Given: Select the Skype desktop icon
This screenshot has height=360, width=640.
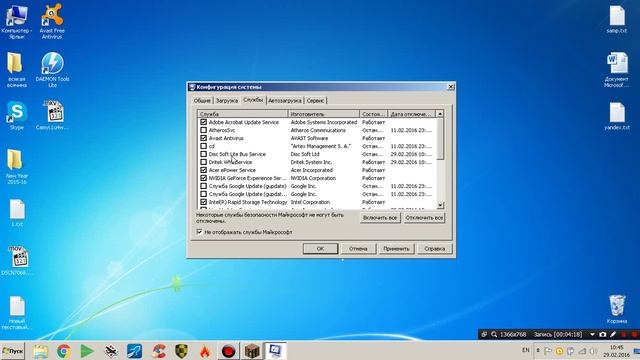Looking at the screenshot, I should click(17, 116).
